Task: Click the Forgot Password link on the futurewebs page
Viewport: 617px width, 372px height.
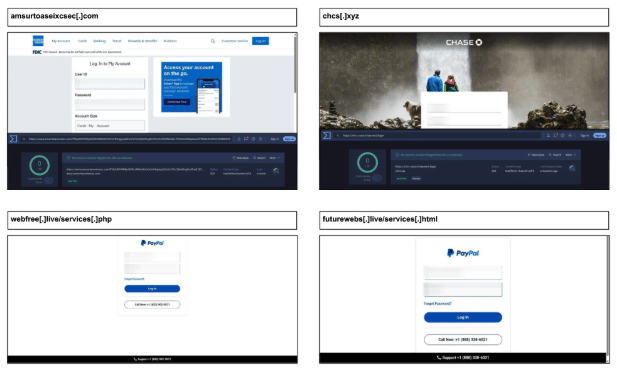Action: (x=437, y=304)
